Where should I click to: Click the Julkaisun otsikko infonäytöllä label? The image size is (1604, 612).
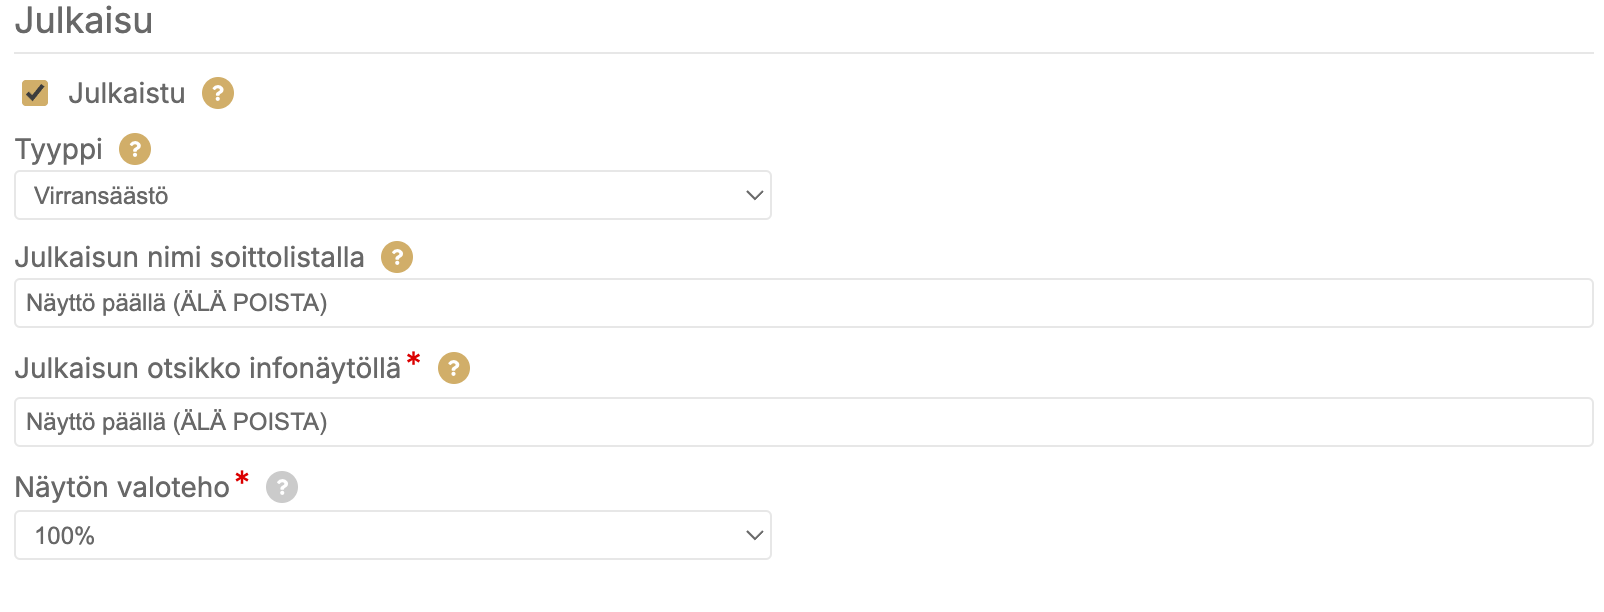point(208,369)
